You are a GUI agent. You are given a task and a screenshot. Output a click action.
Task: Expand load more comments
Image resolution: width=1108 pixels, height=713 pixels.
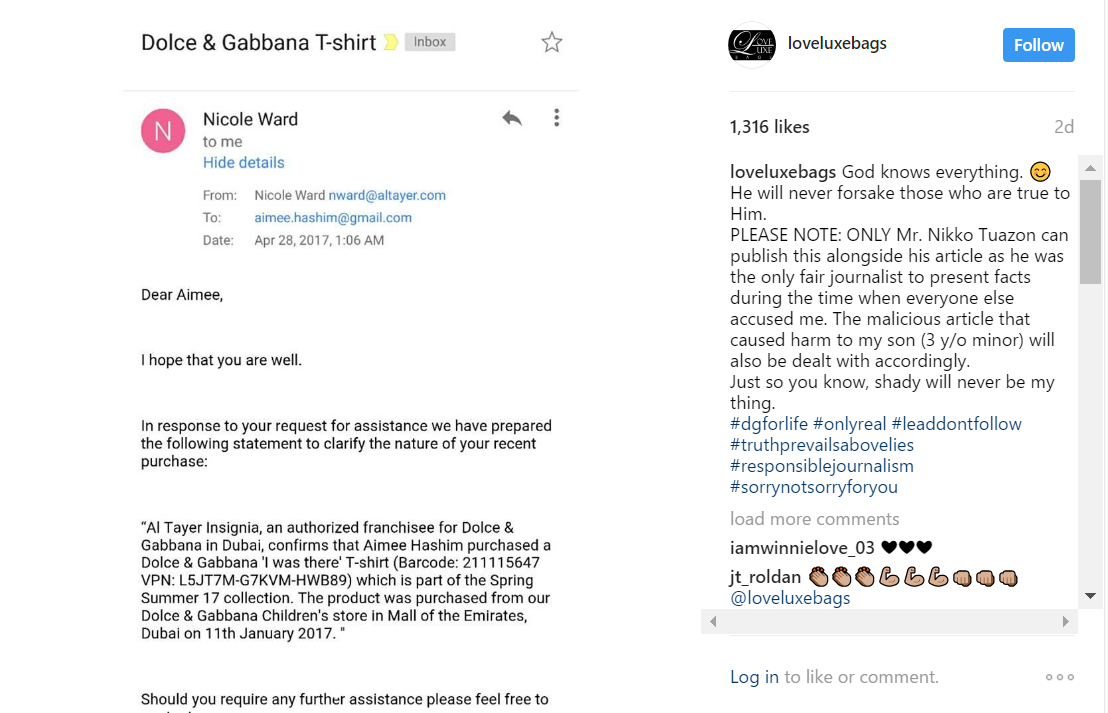(x=815, y=519)
